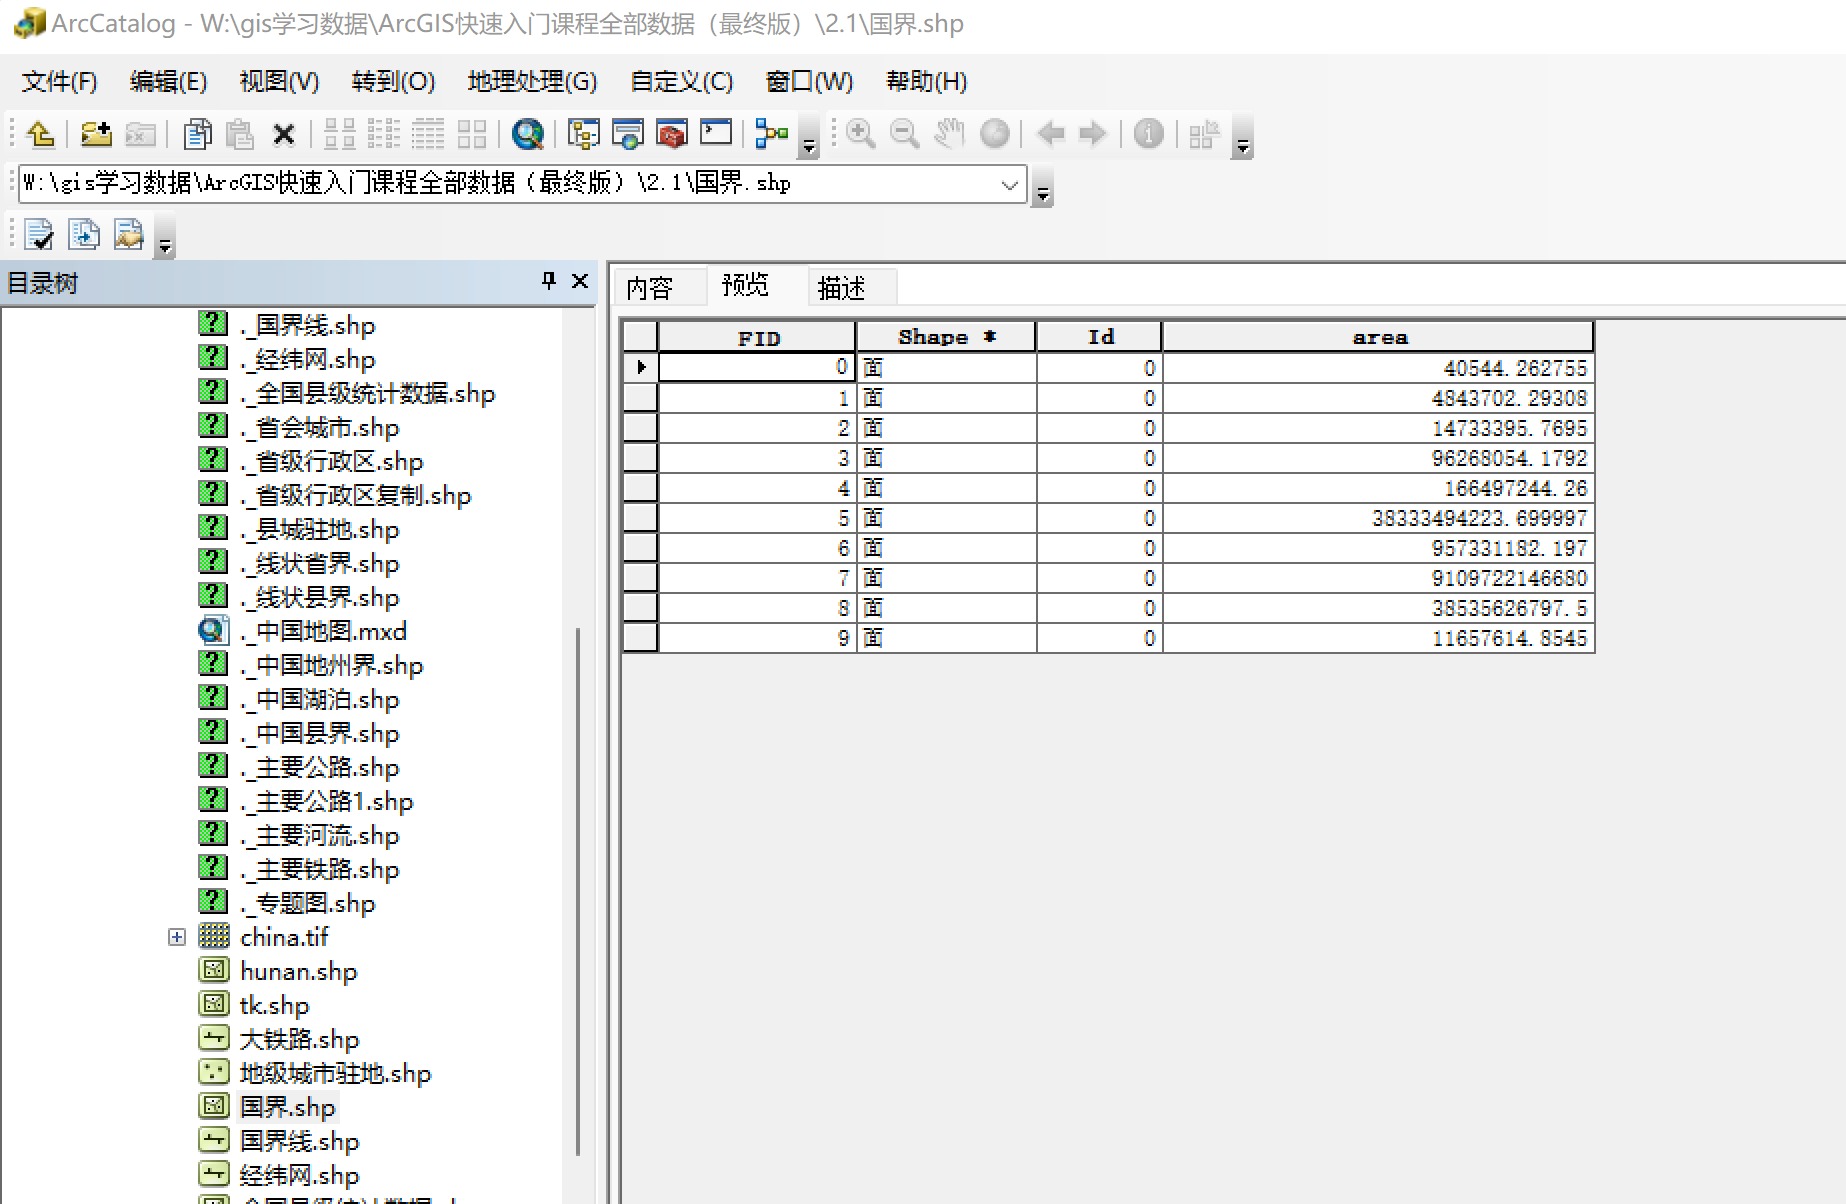
Task: Open the 窗口(W) menu
Action: 809,82
